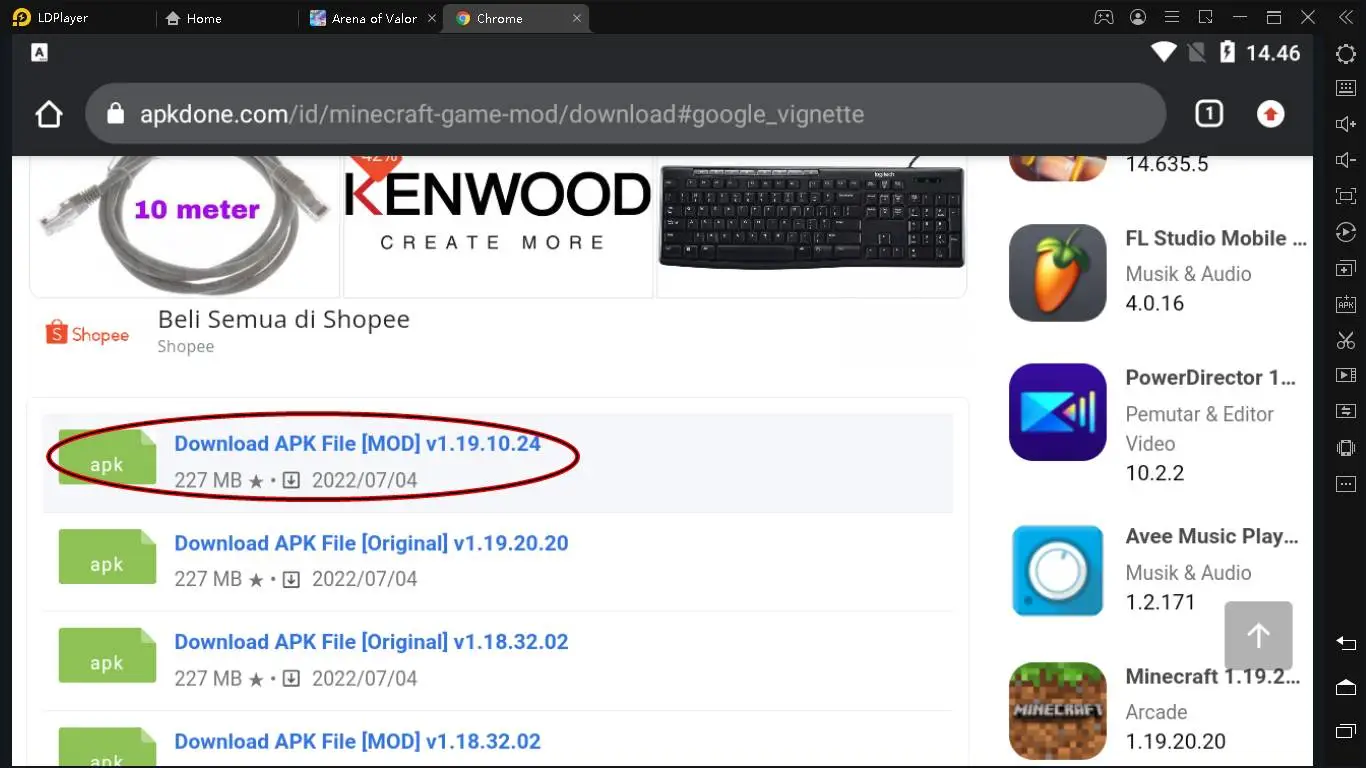Close the Arena of Valor tab
Image resolution: width=1366 pixels, height=768 pixels.
[x=432, y=18]
